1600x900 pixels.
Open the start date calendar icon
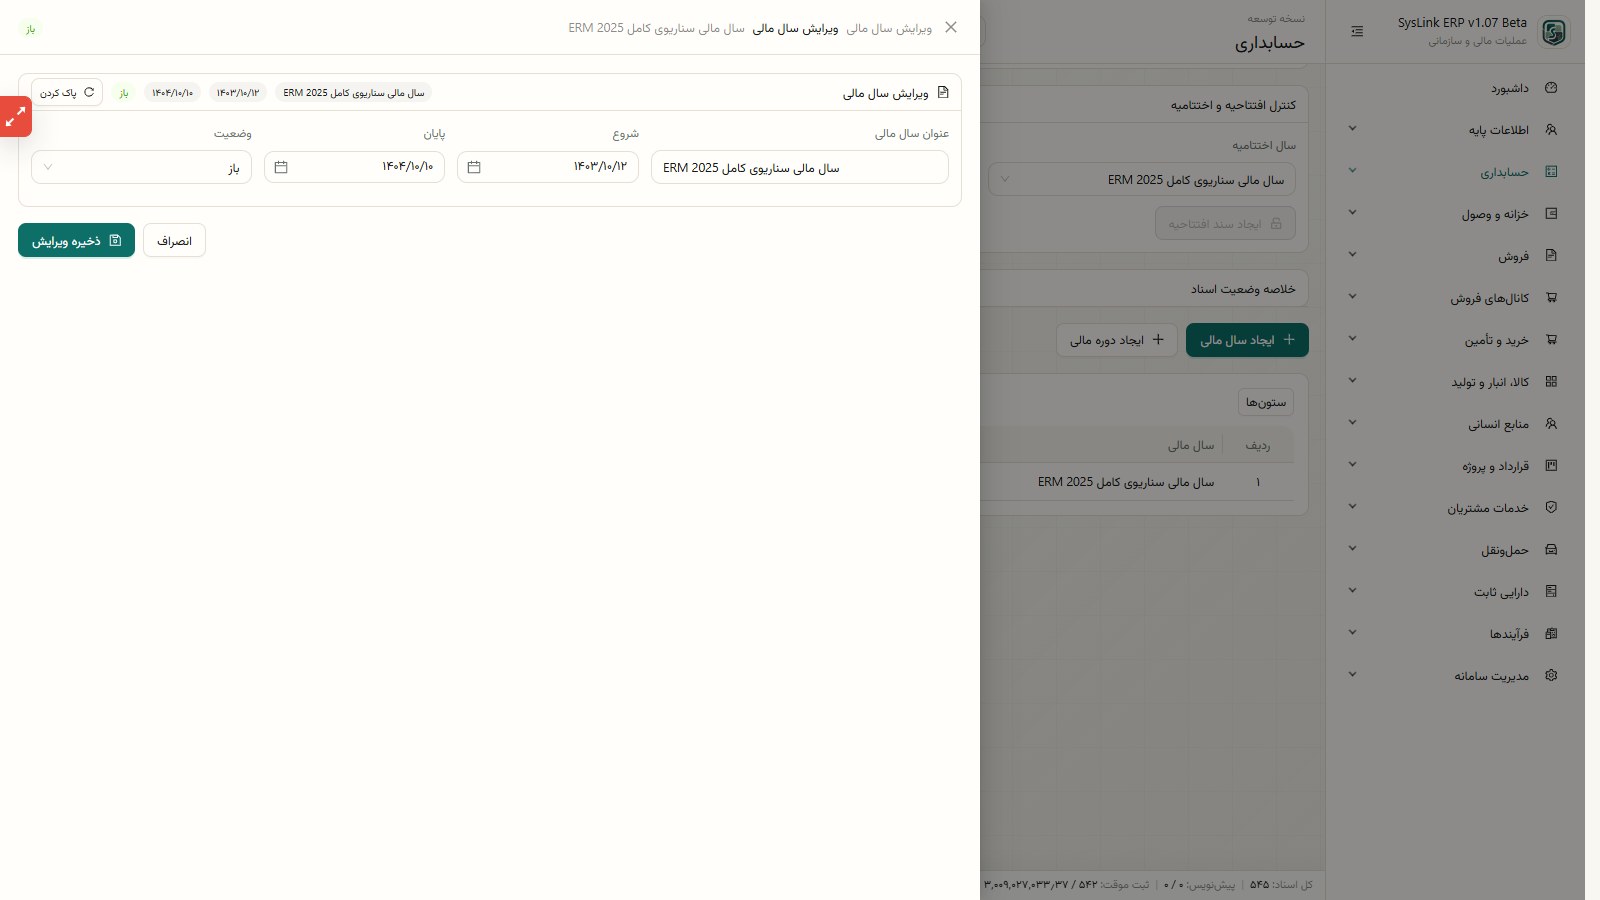click(x=474, y=167)
